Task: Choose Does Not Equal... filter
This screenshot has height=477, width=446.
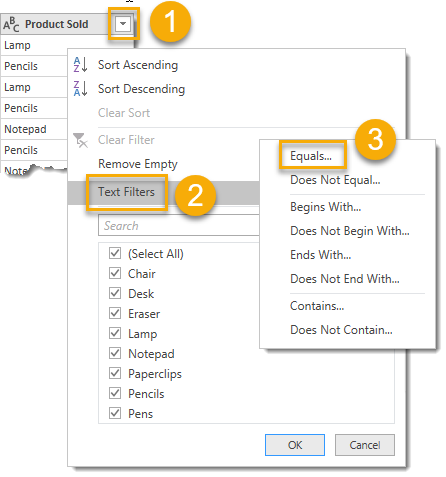Action: (x=335, y=180)
